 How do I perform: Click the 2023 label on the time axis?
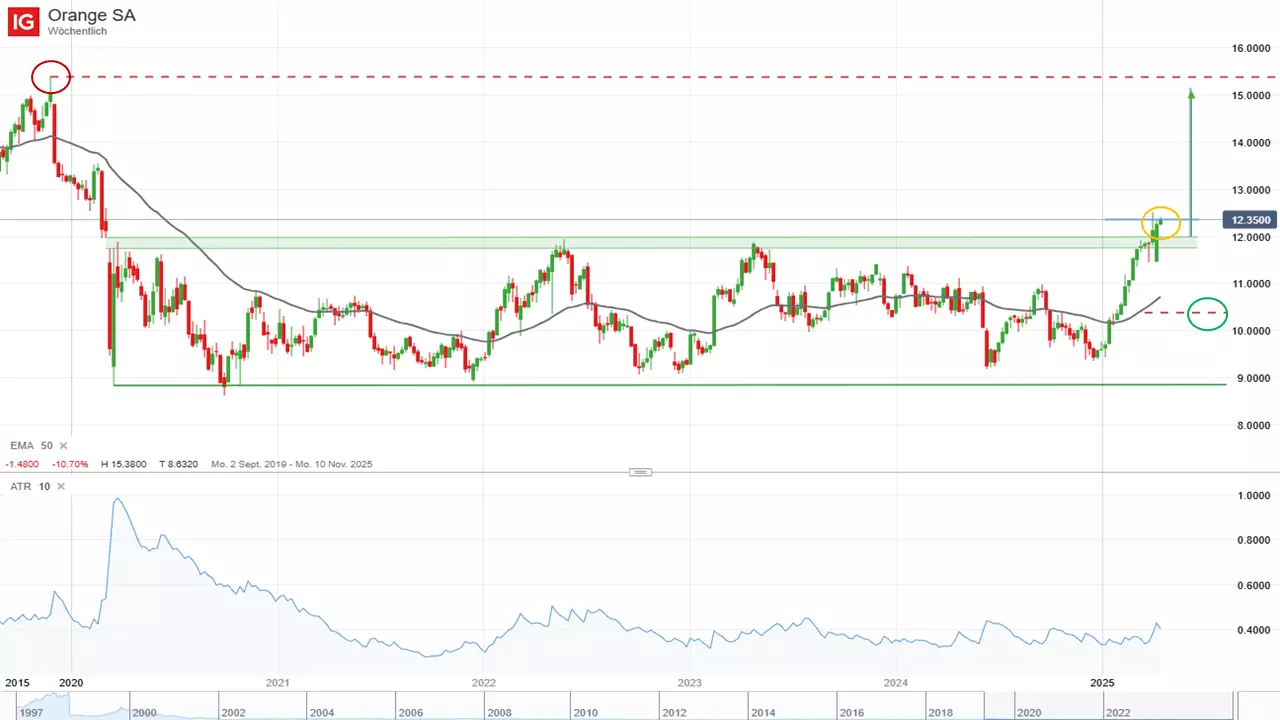coord(690,683)
